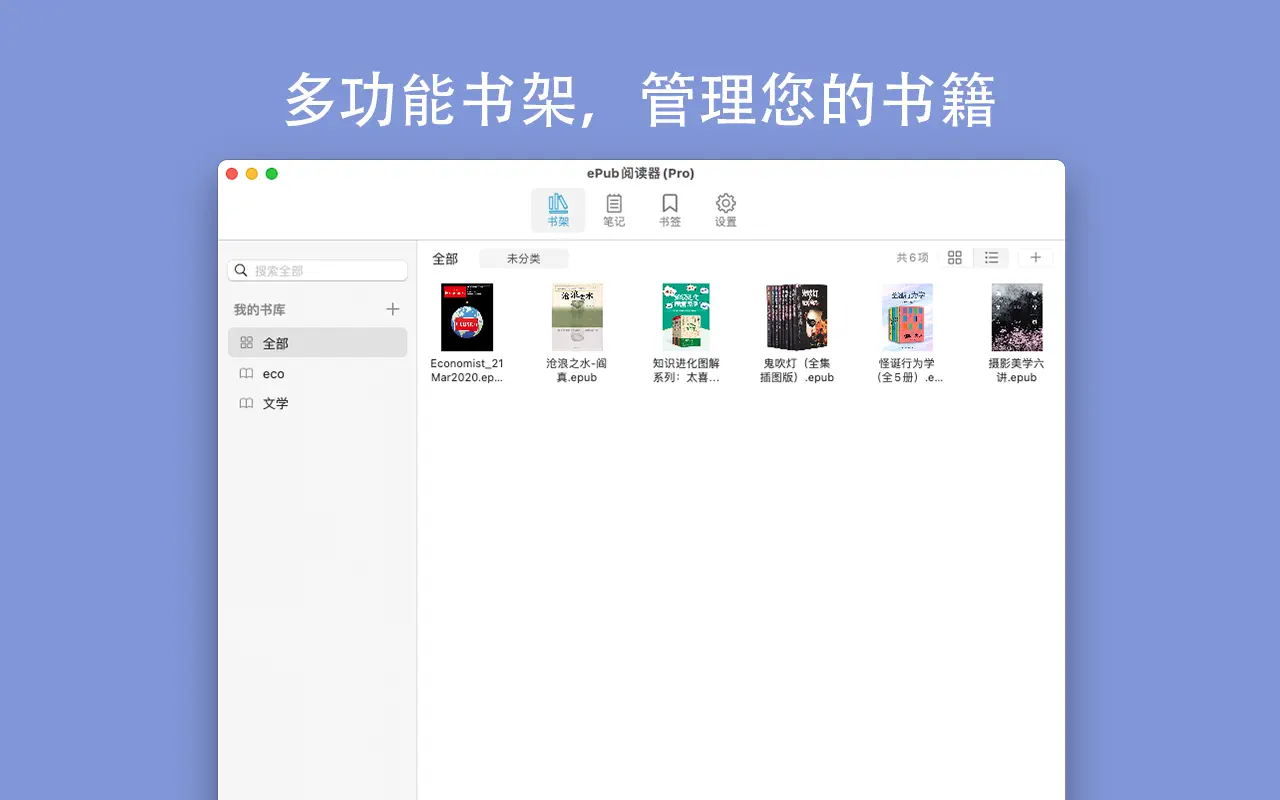This screenshot has height=800, width=1280.
Task: Toggle grid icon beside 全部 in sidebar
Action: coord(245,343)
